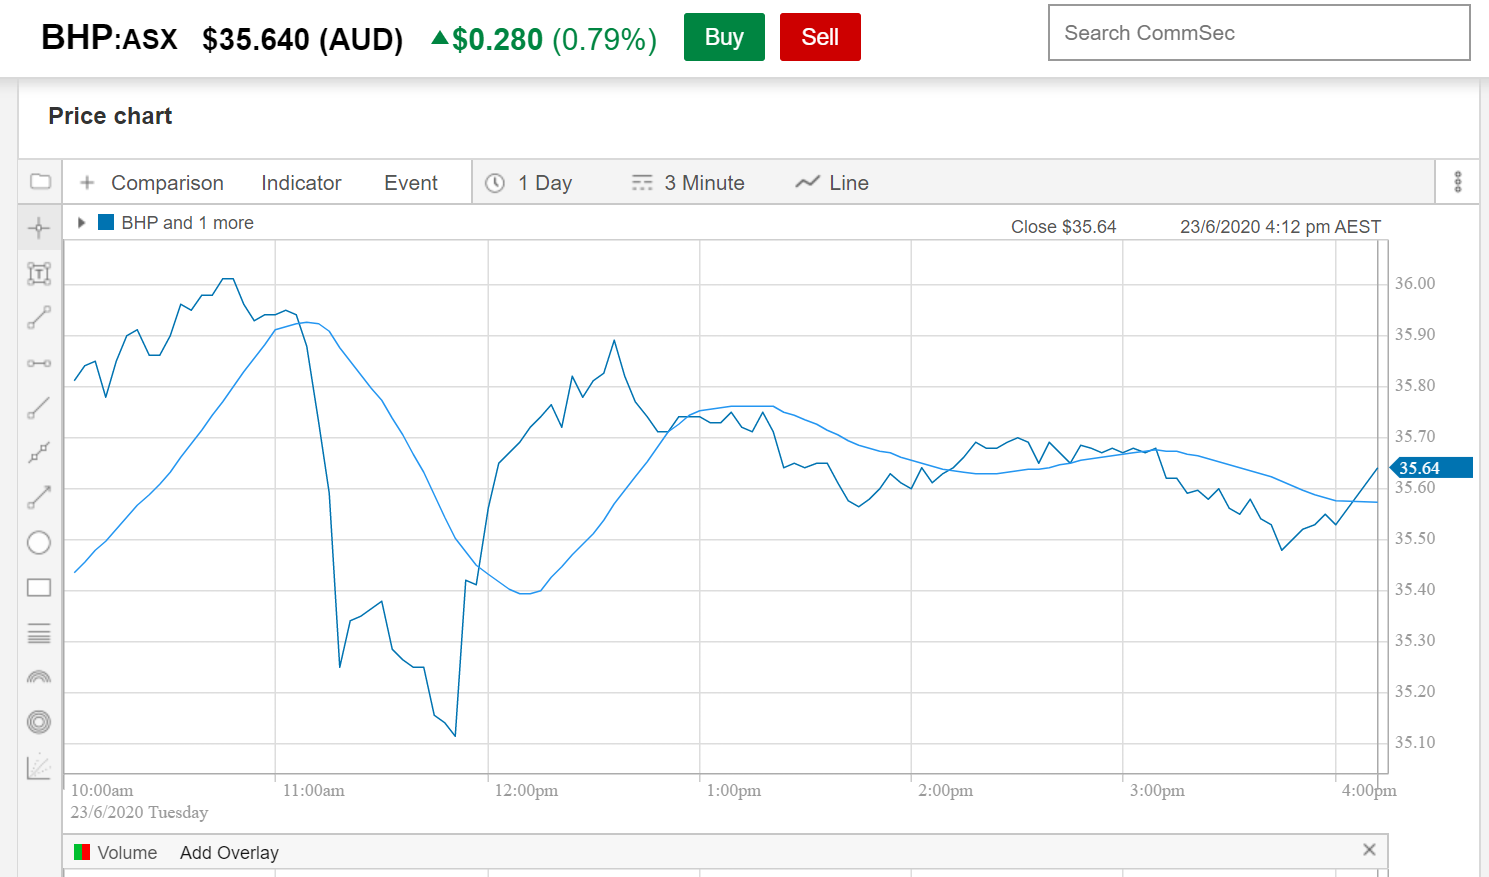Expand the BHP and 1 more legend
The image size is (1489, 877).
click(82, 223)
